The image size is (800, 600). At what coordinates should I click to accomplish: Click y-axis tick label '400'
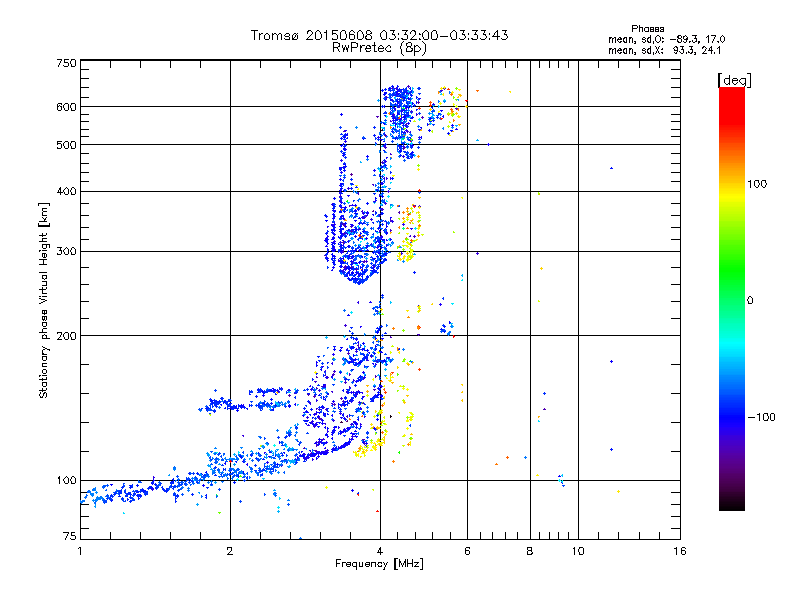(x=67, y=191)
